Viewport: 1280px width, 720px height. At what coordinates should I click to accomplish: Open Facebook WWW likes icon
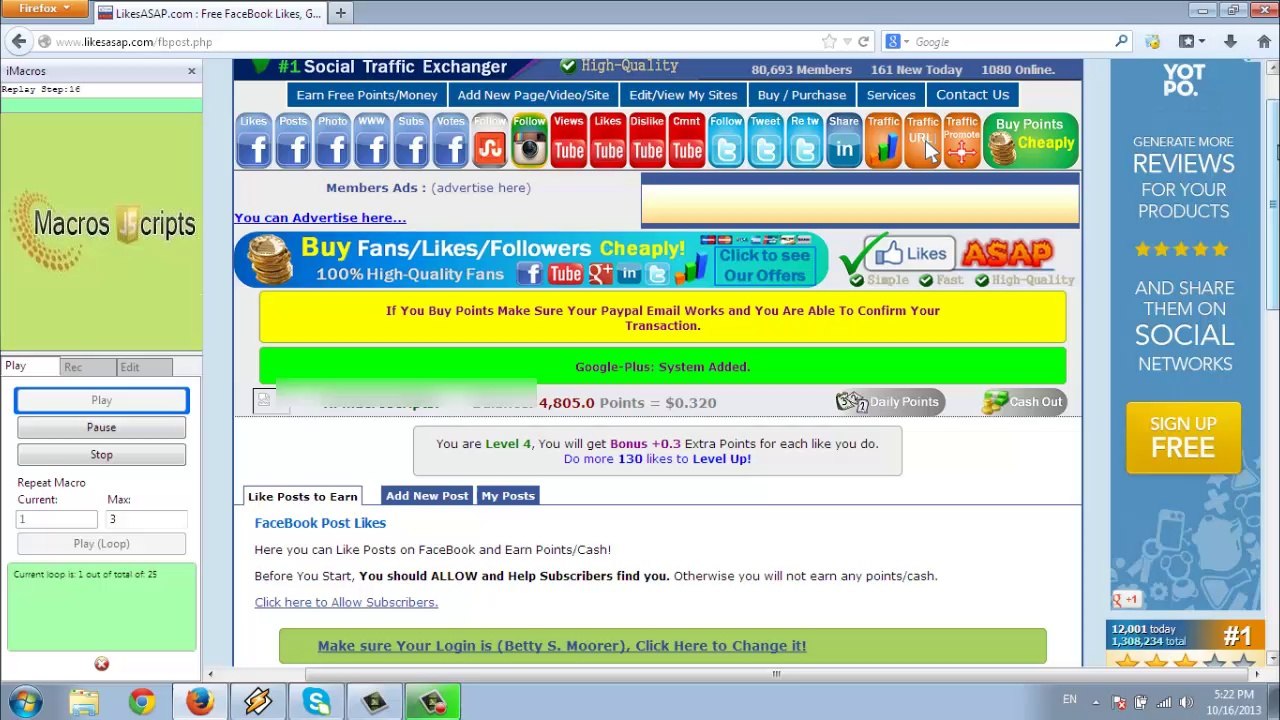click(x=371, y=140)
